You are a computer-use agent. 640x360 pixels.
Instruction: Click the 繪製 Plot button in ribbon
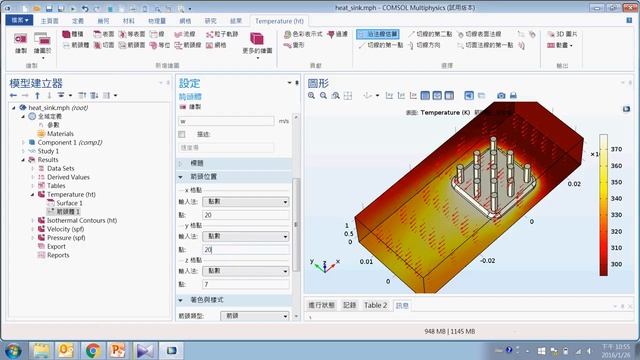coord(20,43)
